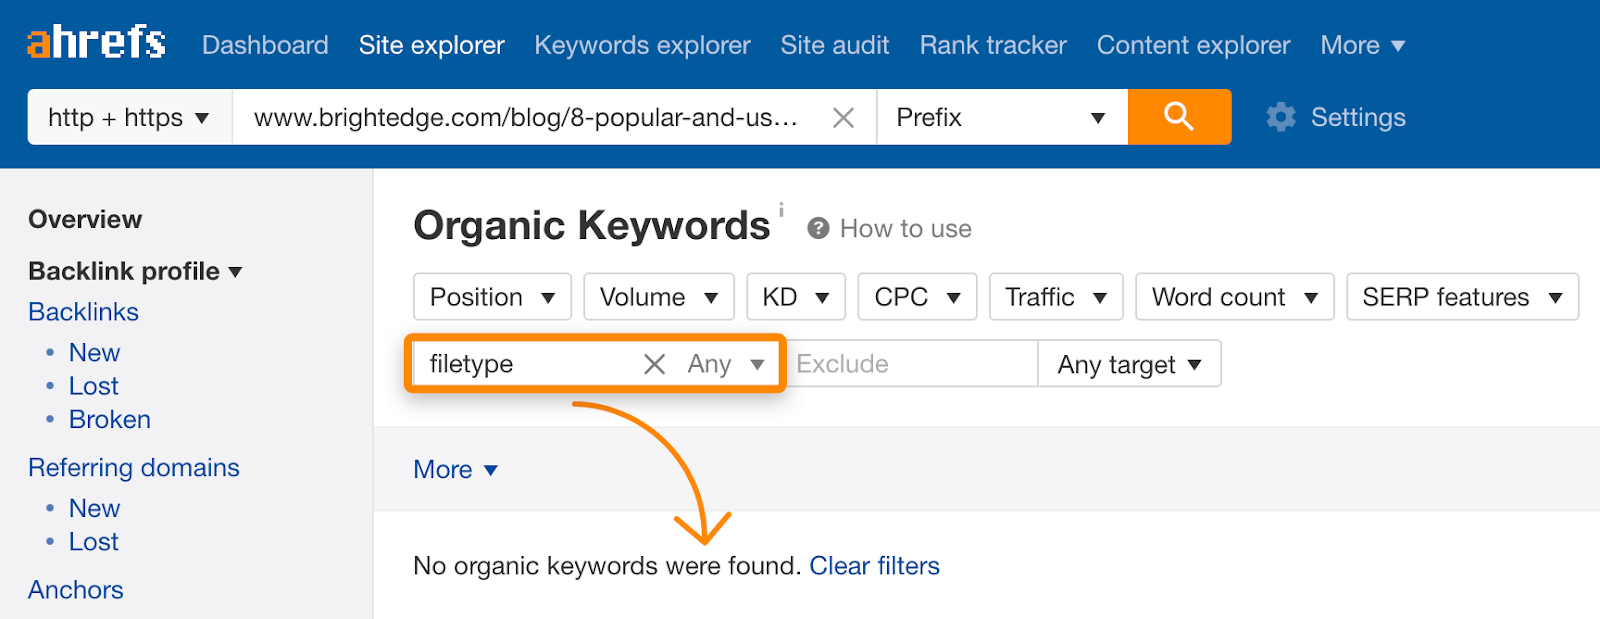The width and height of the screenshot is (1600, 619).
Task: Open the Prefix mode dropdown
Action: click(x=1001, y=117)
